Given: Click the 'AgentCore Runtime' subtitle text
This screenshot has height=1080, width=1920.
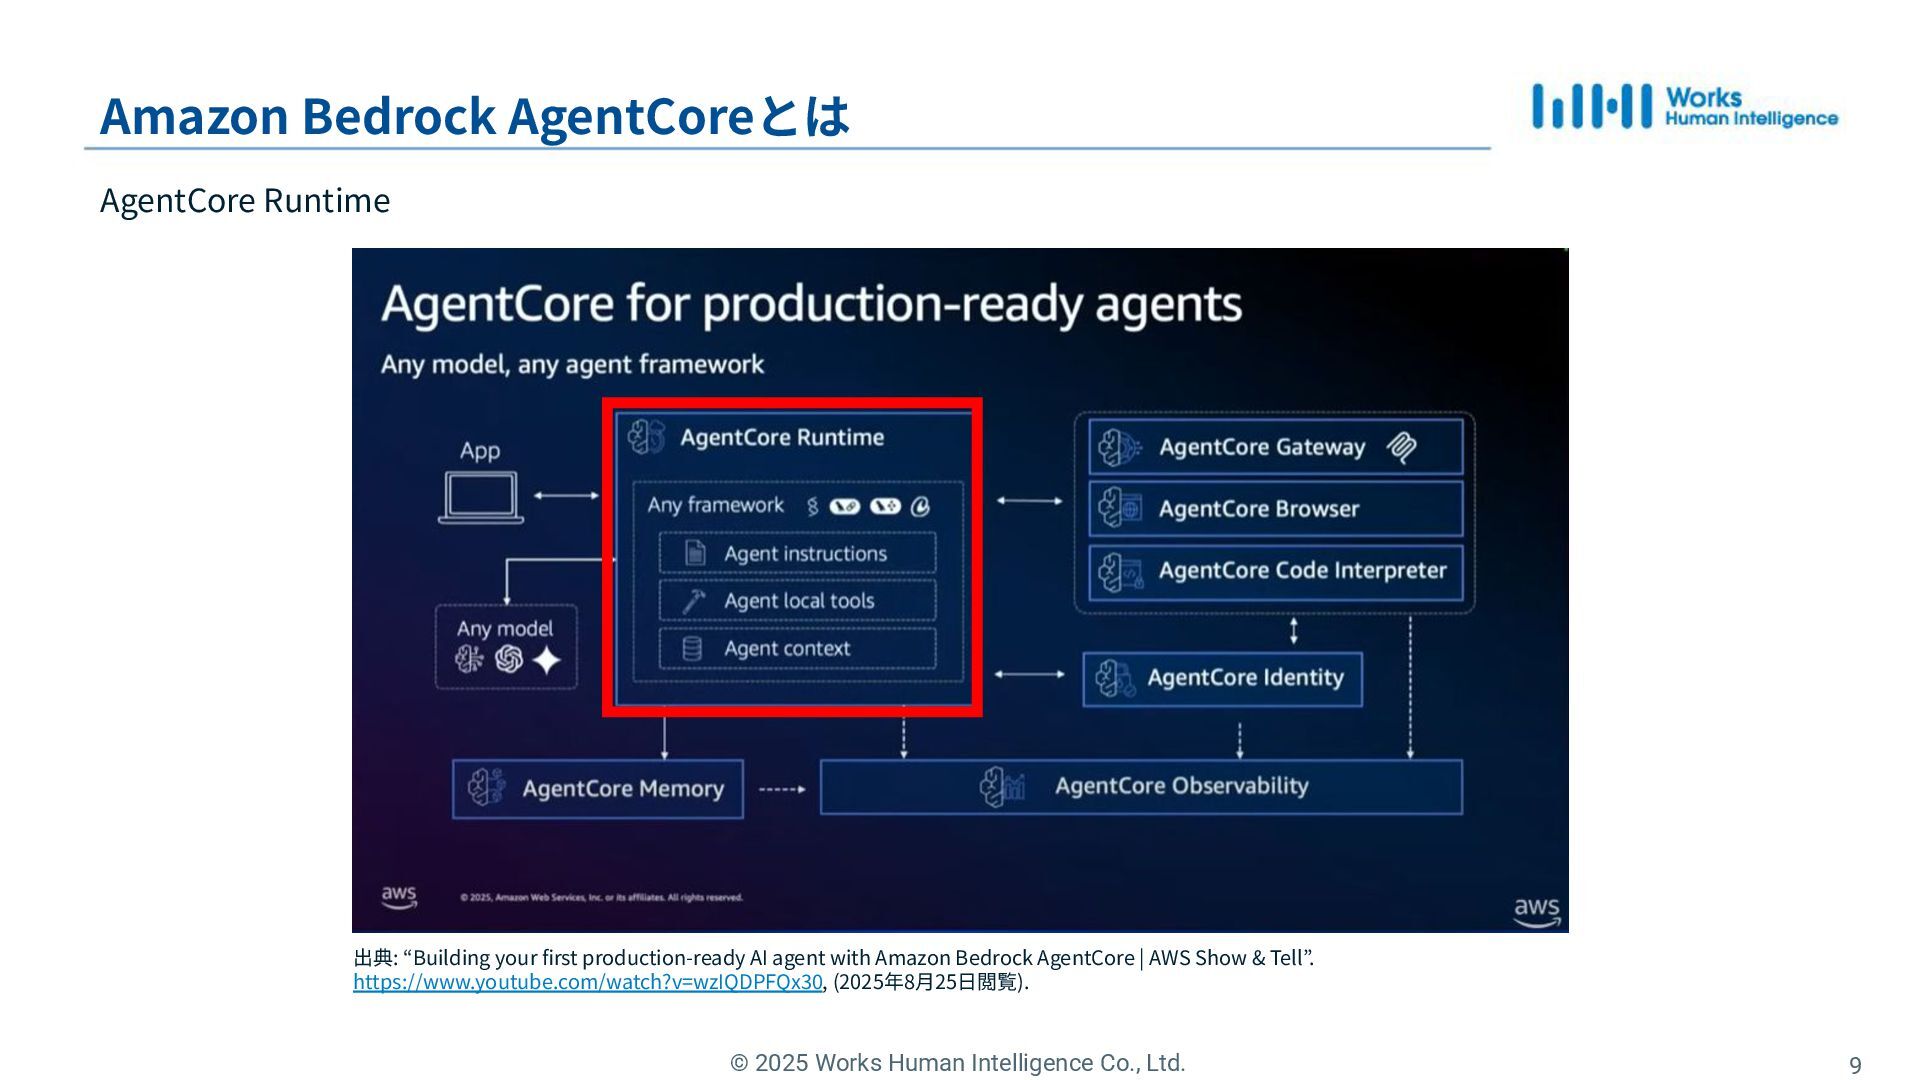Looking at the screenshot, I should (245, 201).
